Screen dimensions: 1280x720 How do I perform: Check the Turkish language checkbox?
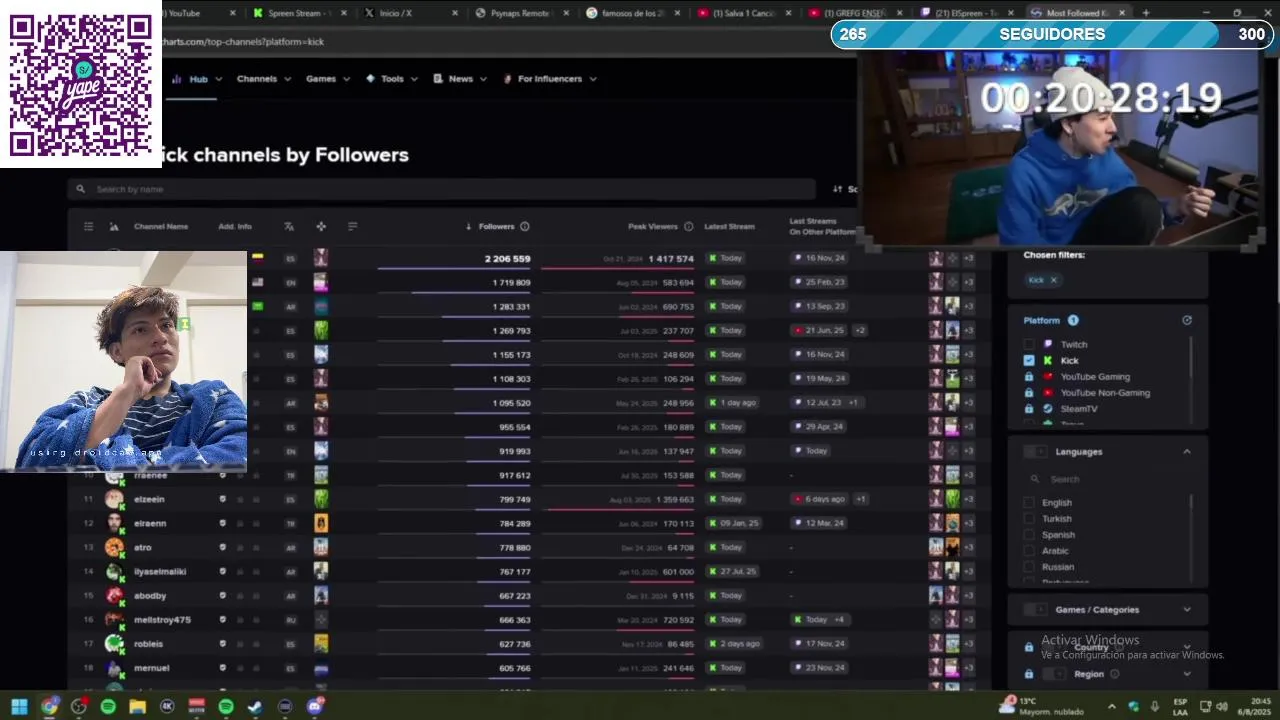click(x=1029, y=519)
